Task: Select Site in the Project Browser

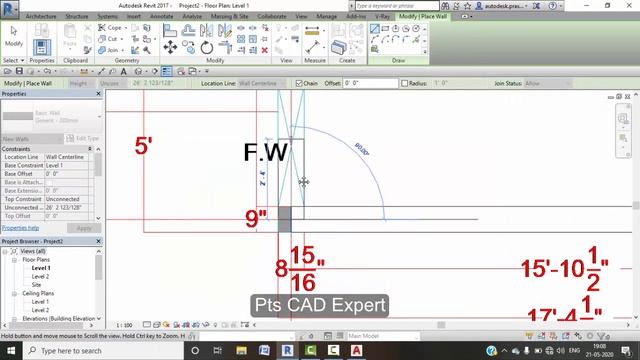Action: pyautogui.click(x=36, y=285)
